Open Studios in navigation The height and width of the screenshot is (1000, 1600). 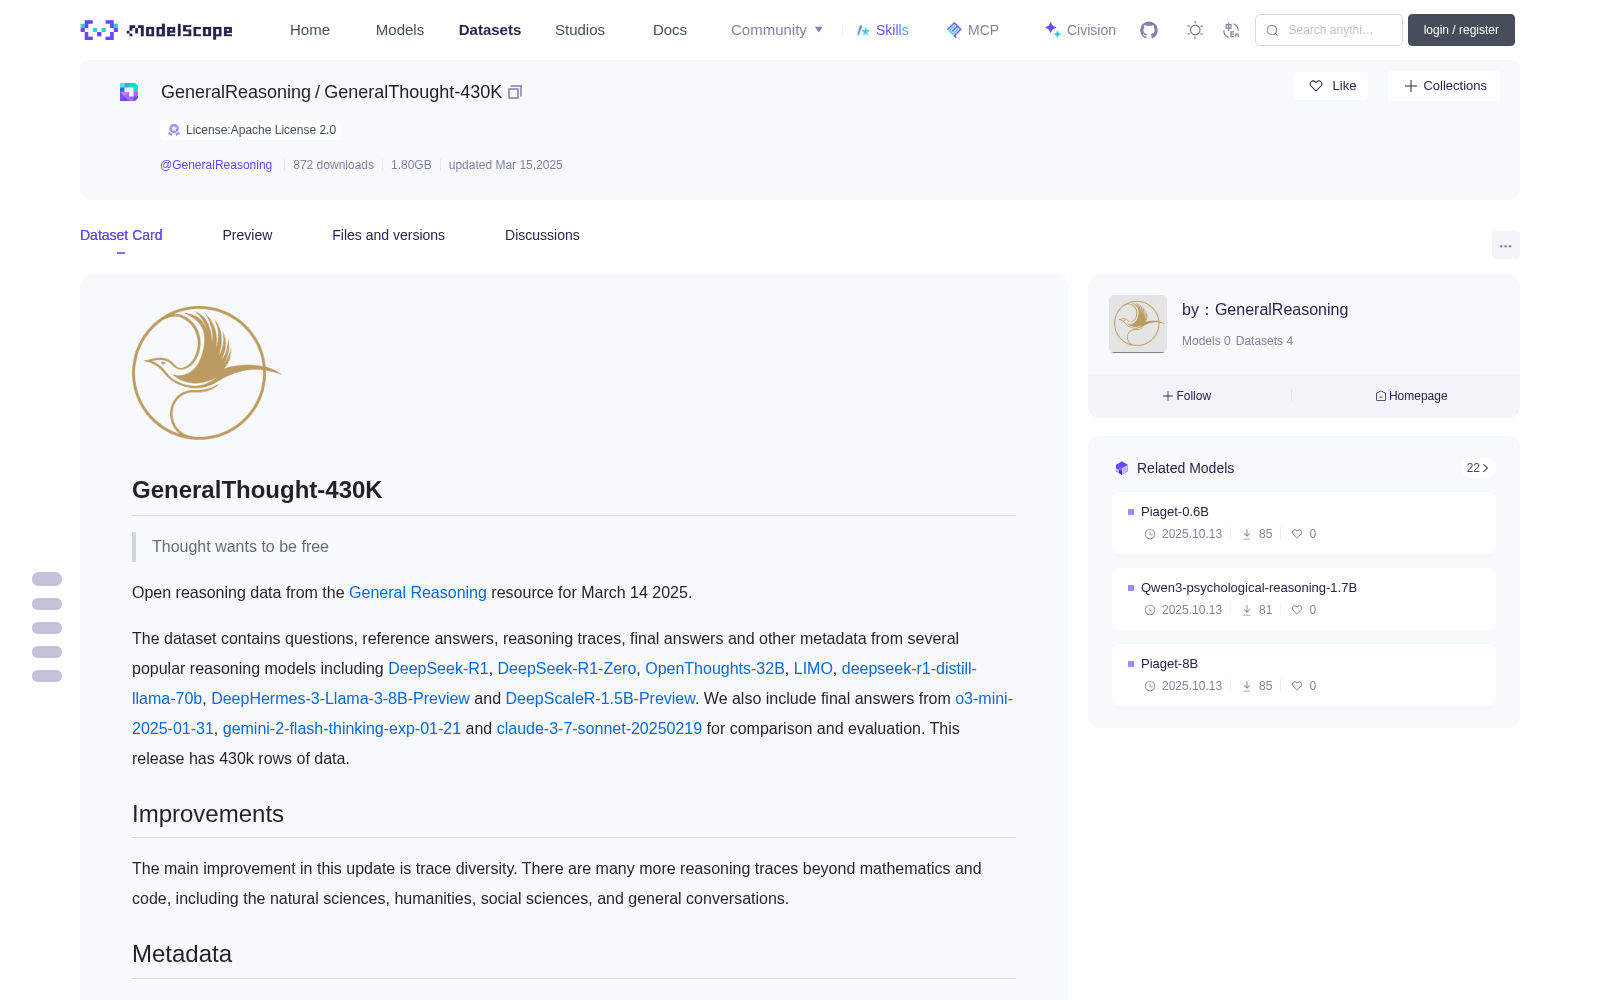pos(580,30)
